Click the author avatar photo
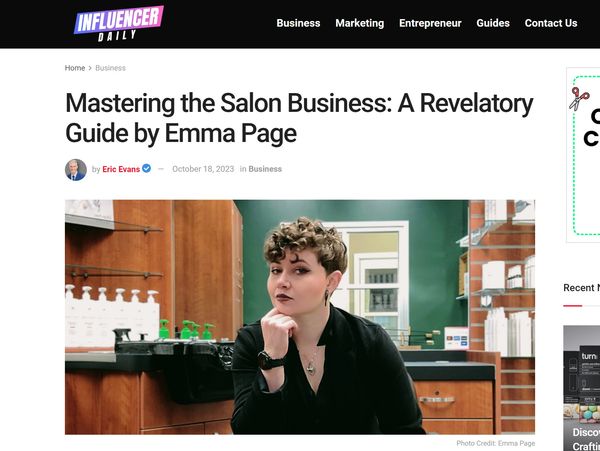 pos(76,169)
